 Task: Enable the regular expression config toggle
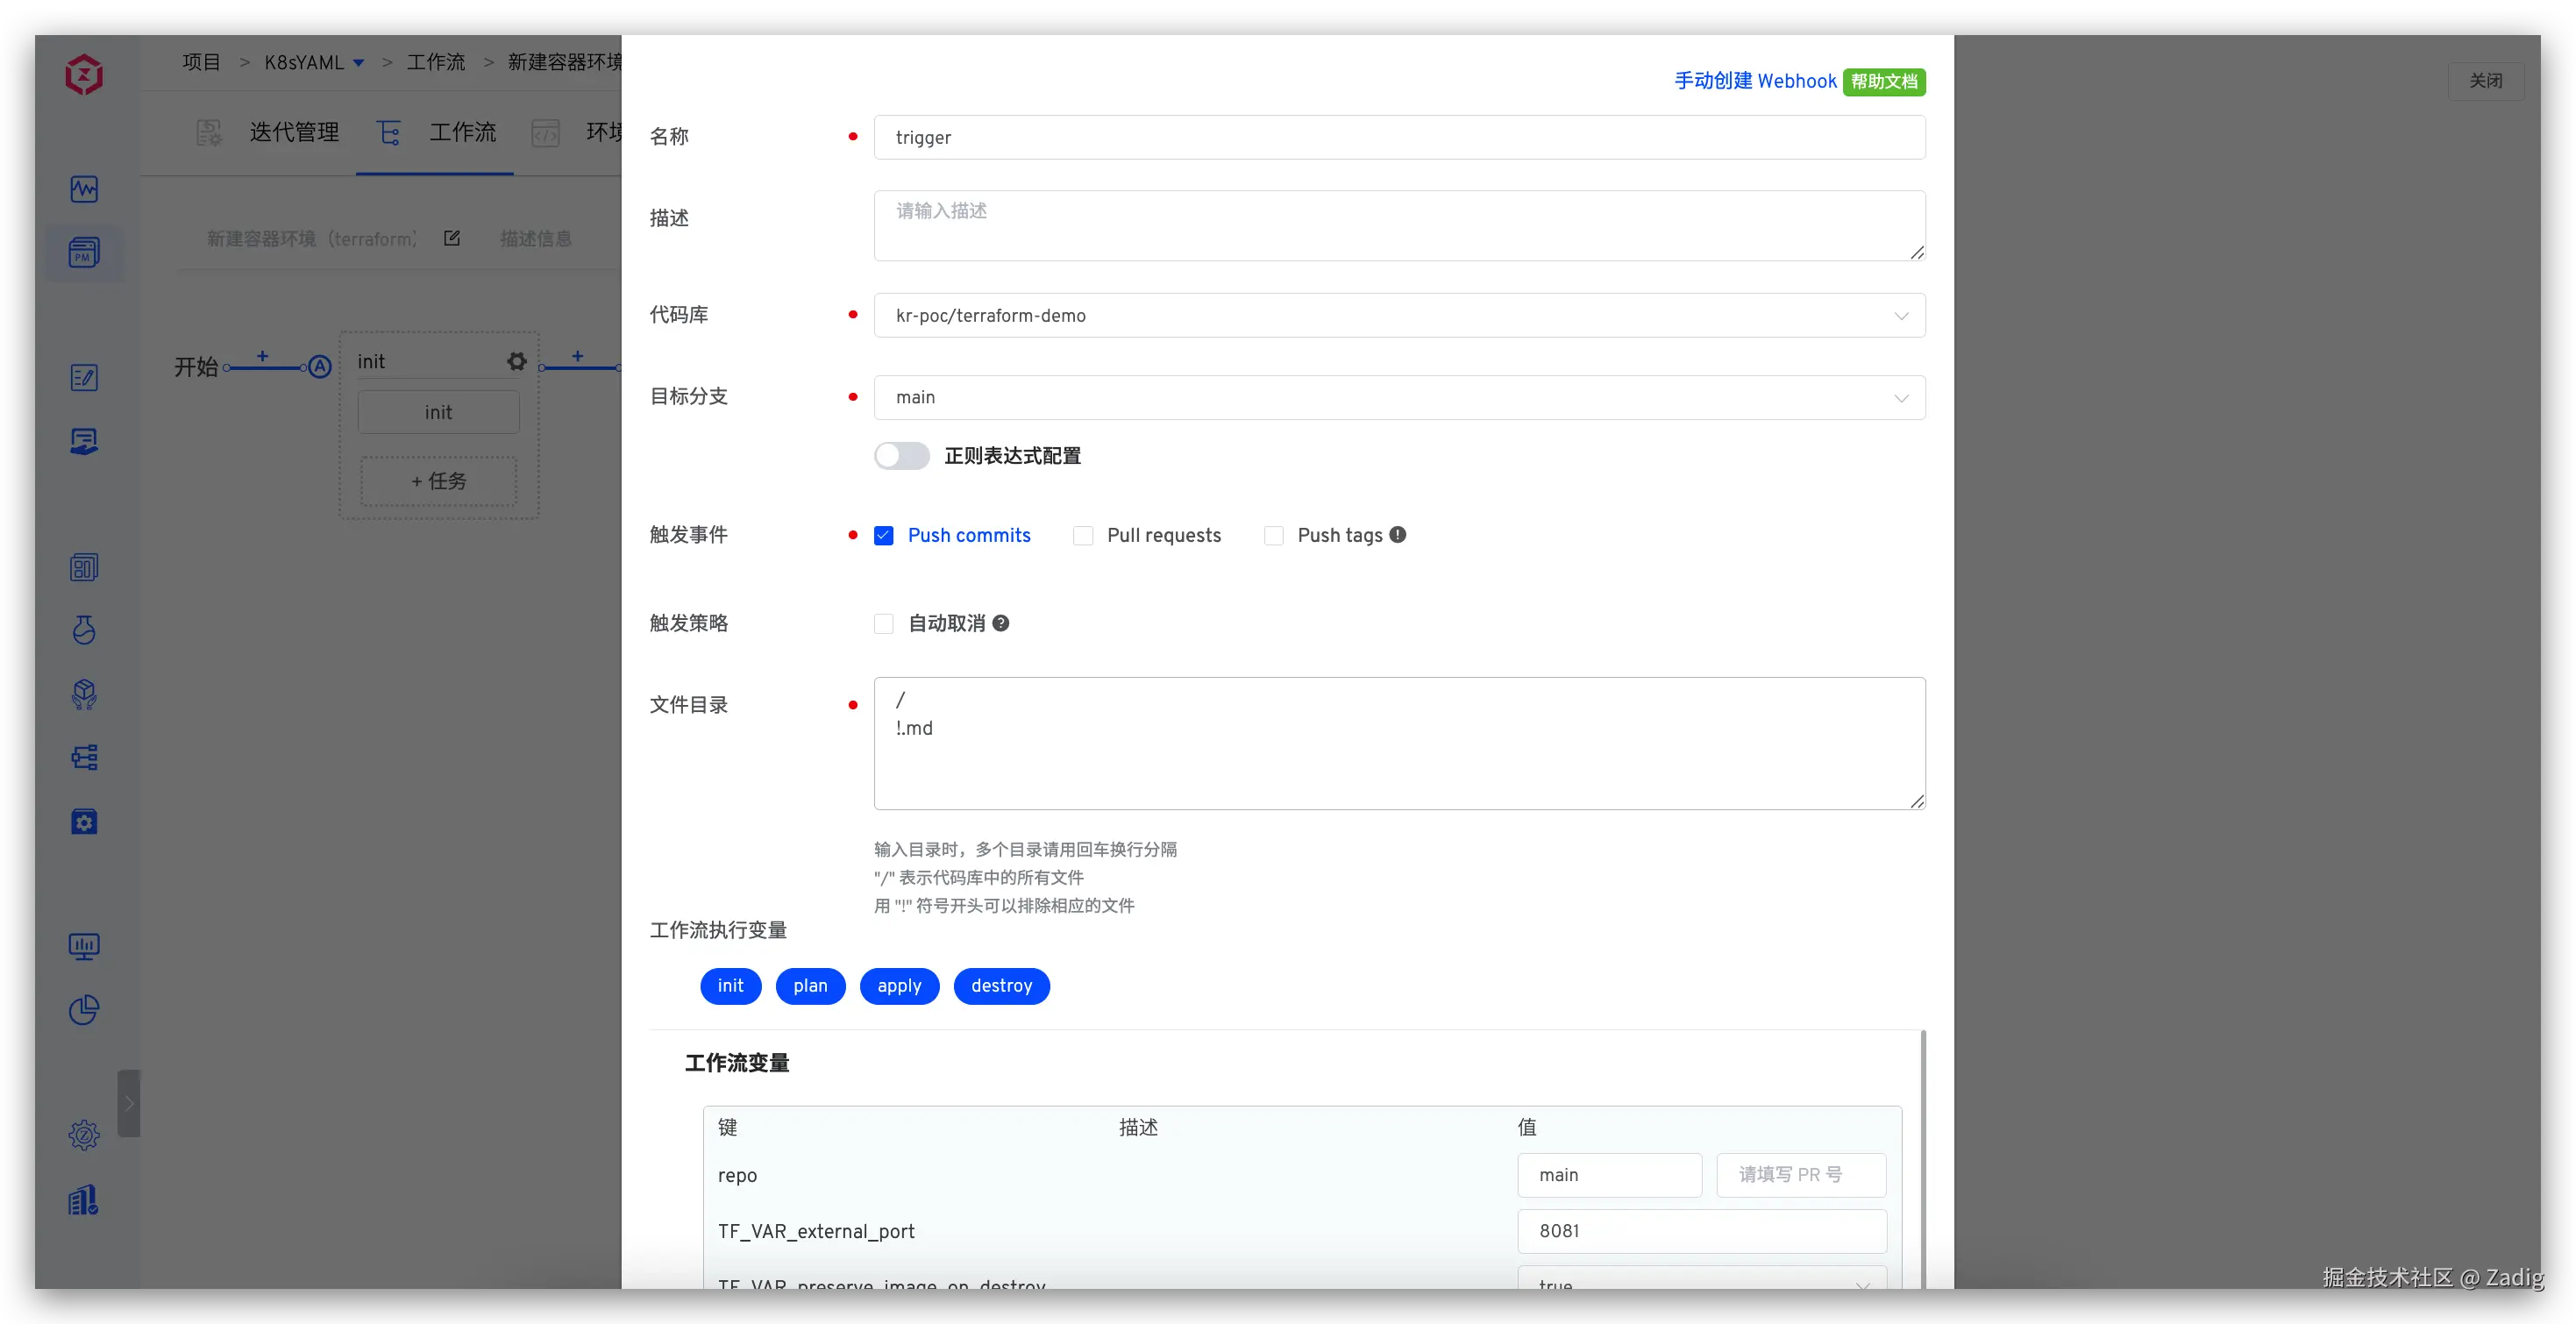(x=901, y=456)
